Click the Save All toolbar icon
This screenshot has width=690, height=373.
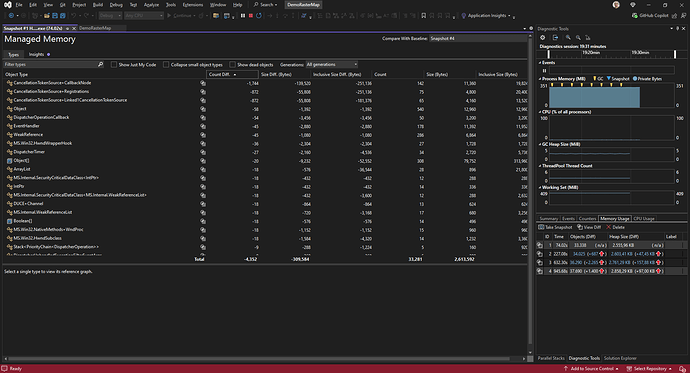(62, 15)
